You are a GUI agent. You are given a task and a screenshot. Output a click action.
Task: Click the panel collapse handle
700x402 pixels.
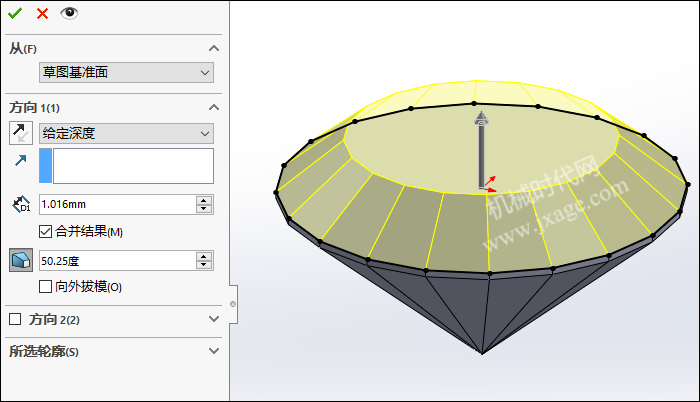(233, 304)
